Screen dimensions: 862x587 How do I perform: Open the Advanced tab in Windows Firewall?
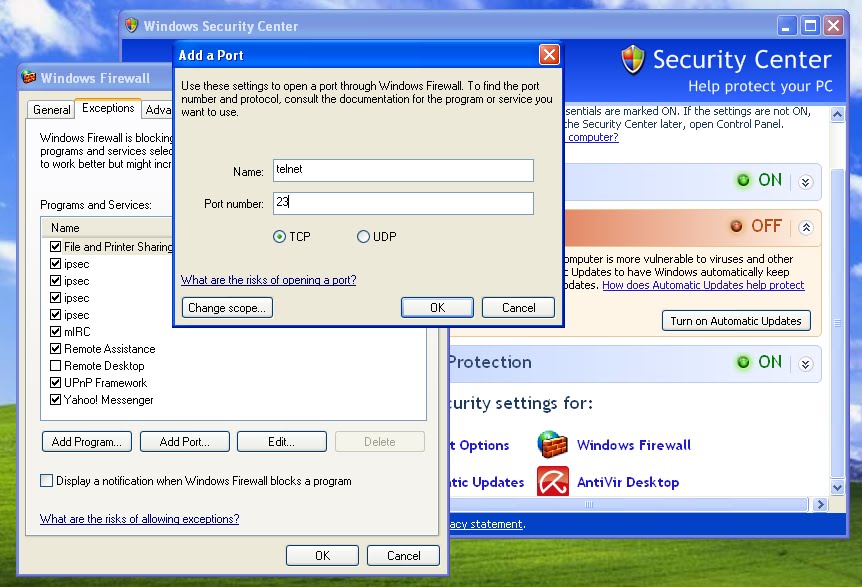[158, 110]
